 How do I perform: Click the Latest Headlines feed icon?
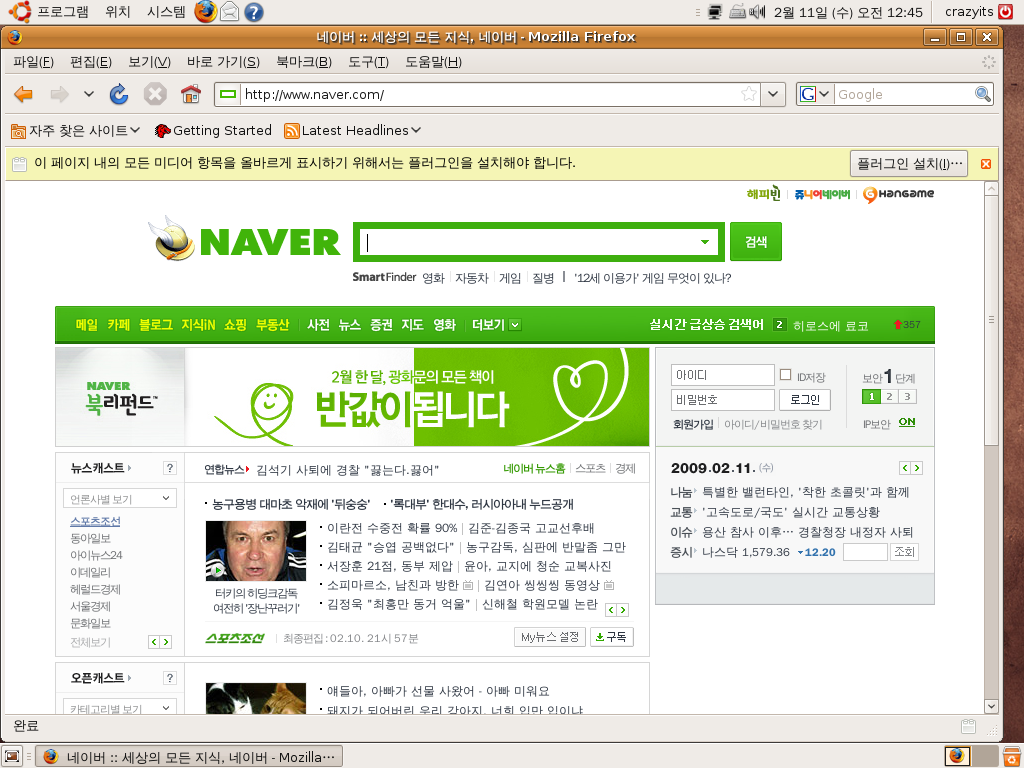click(291, 131)
